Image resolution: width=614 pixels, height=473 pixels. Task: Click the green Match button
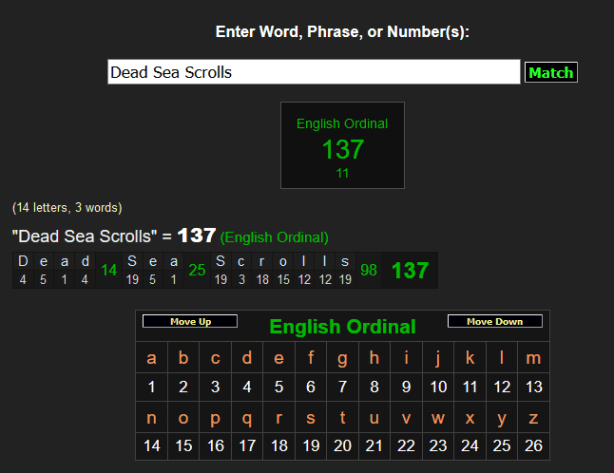click(551, 72)
